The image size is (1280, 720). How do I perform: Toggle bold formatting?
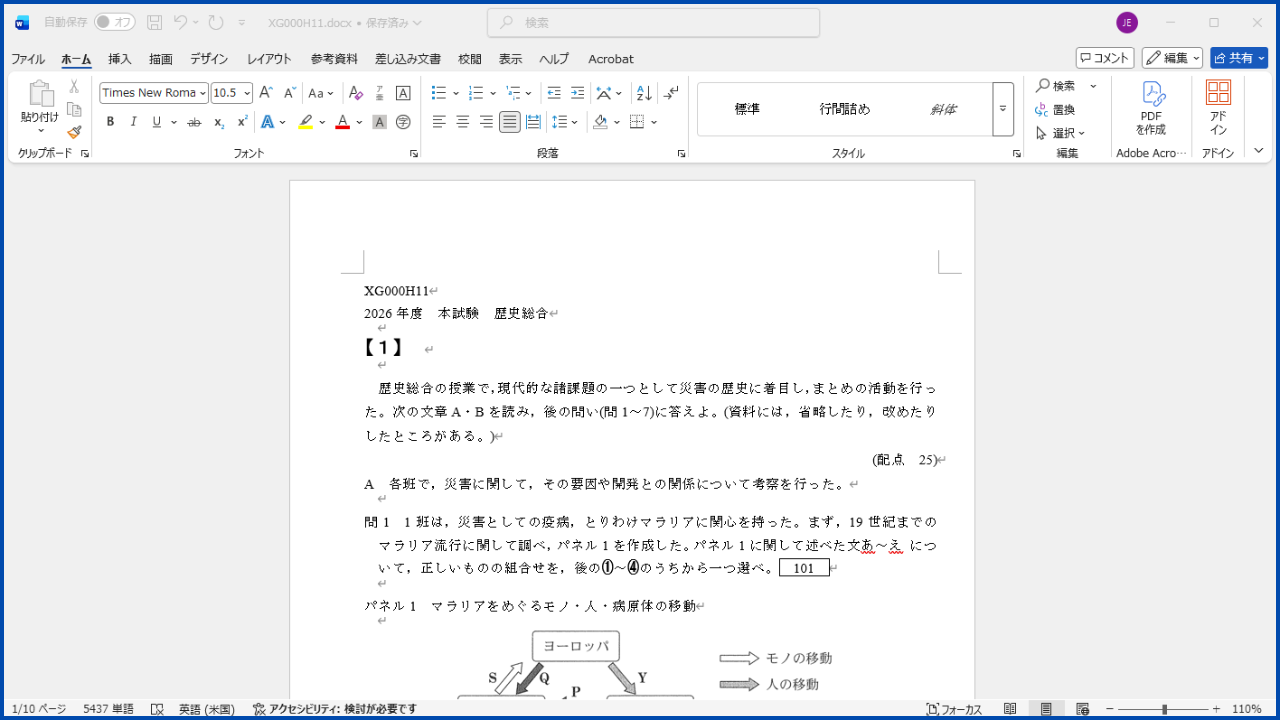pos(110,121)
